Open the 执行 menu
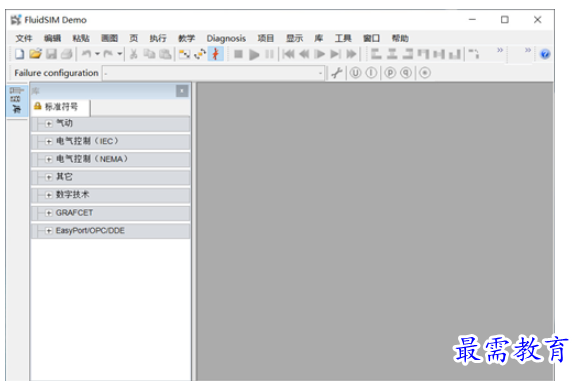Screen dimensions: 577x381 pos(158,38)
